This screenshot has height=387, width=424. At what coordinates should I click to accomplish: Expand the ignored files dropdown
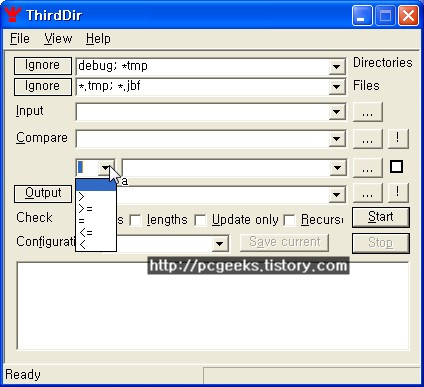point(336,87)
